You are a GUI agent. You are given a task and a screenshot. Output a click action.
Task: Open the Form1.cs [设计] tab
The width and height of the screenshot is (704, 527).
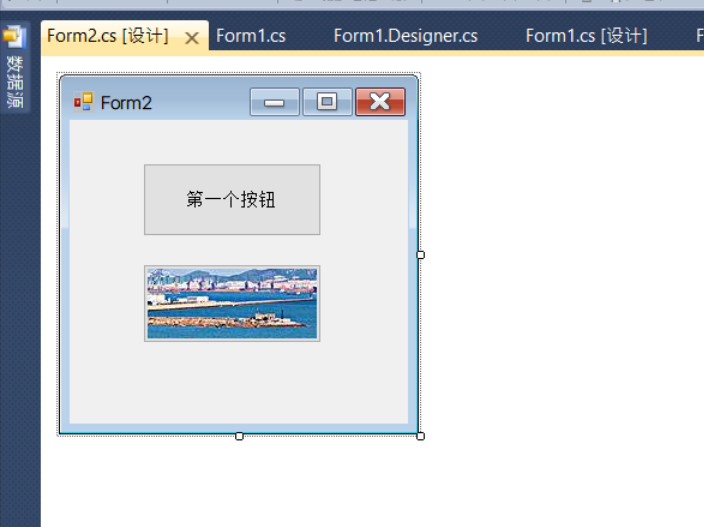[586, 36]
